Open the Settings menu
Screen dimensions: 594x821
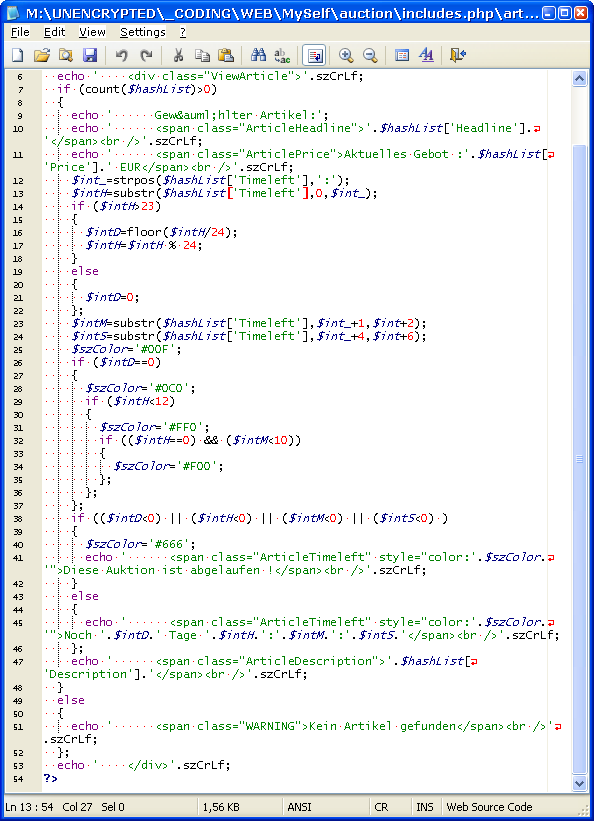[x=142, y=32]
